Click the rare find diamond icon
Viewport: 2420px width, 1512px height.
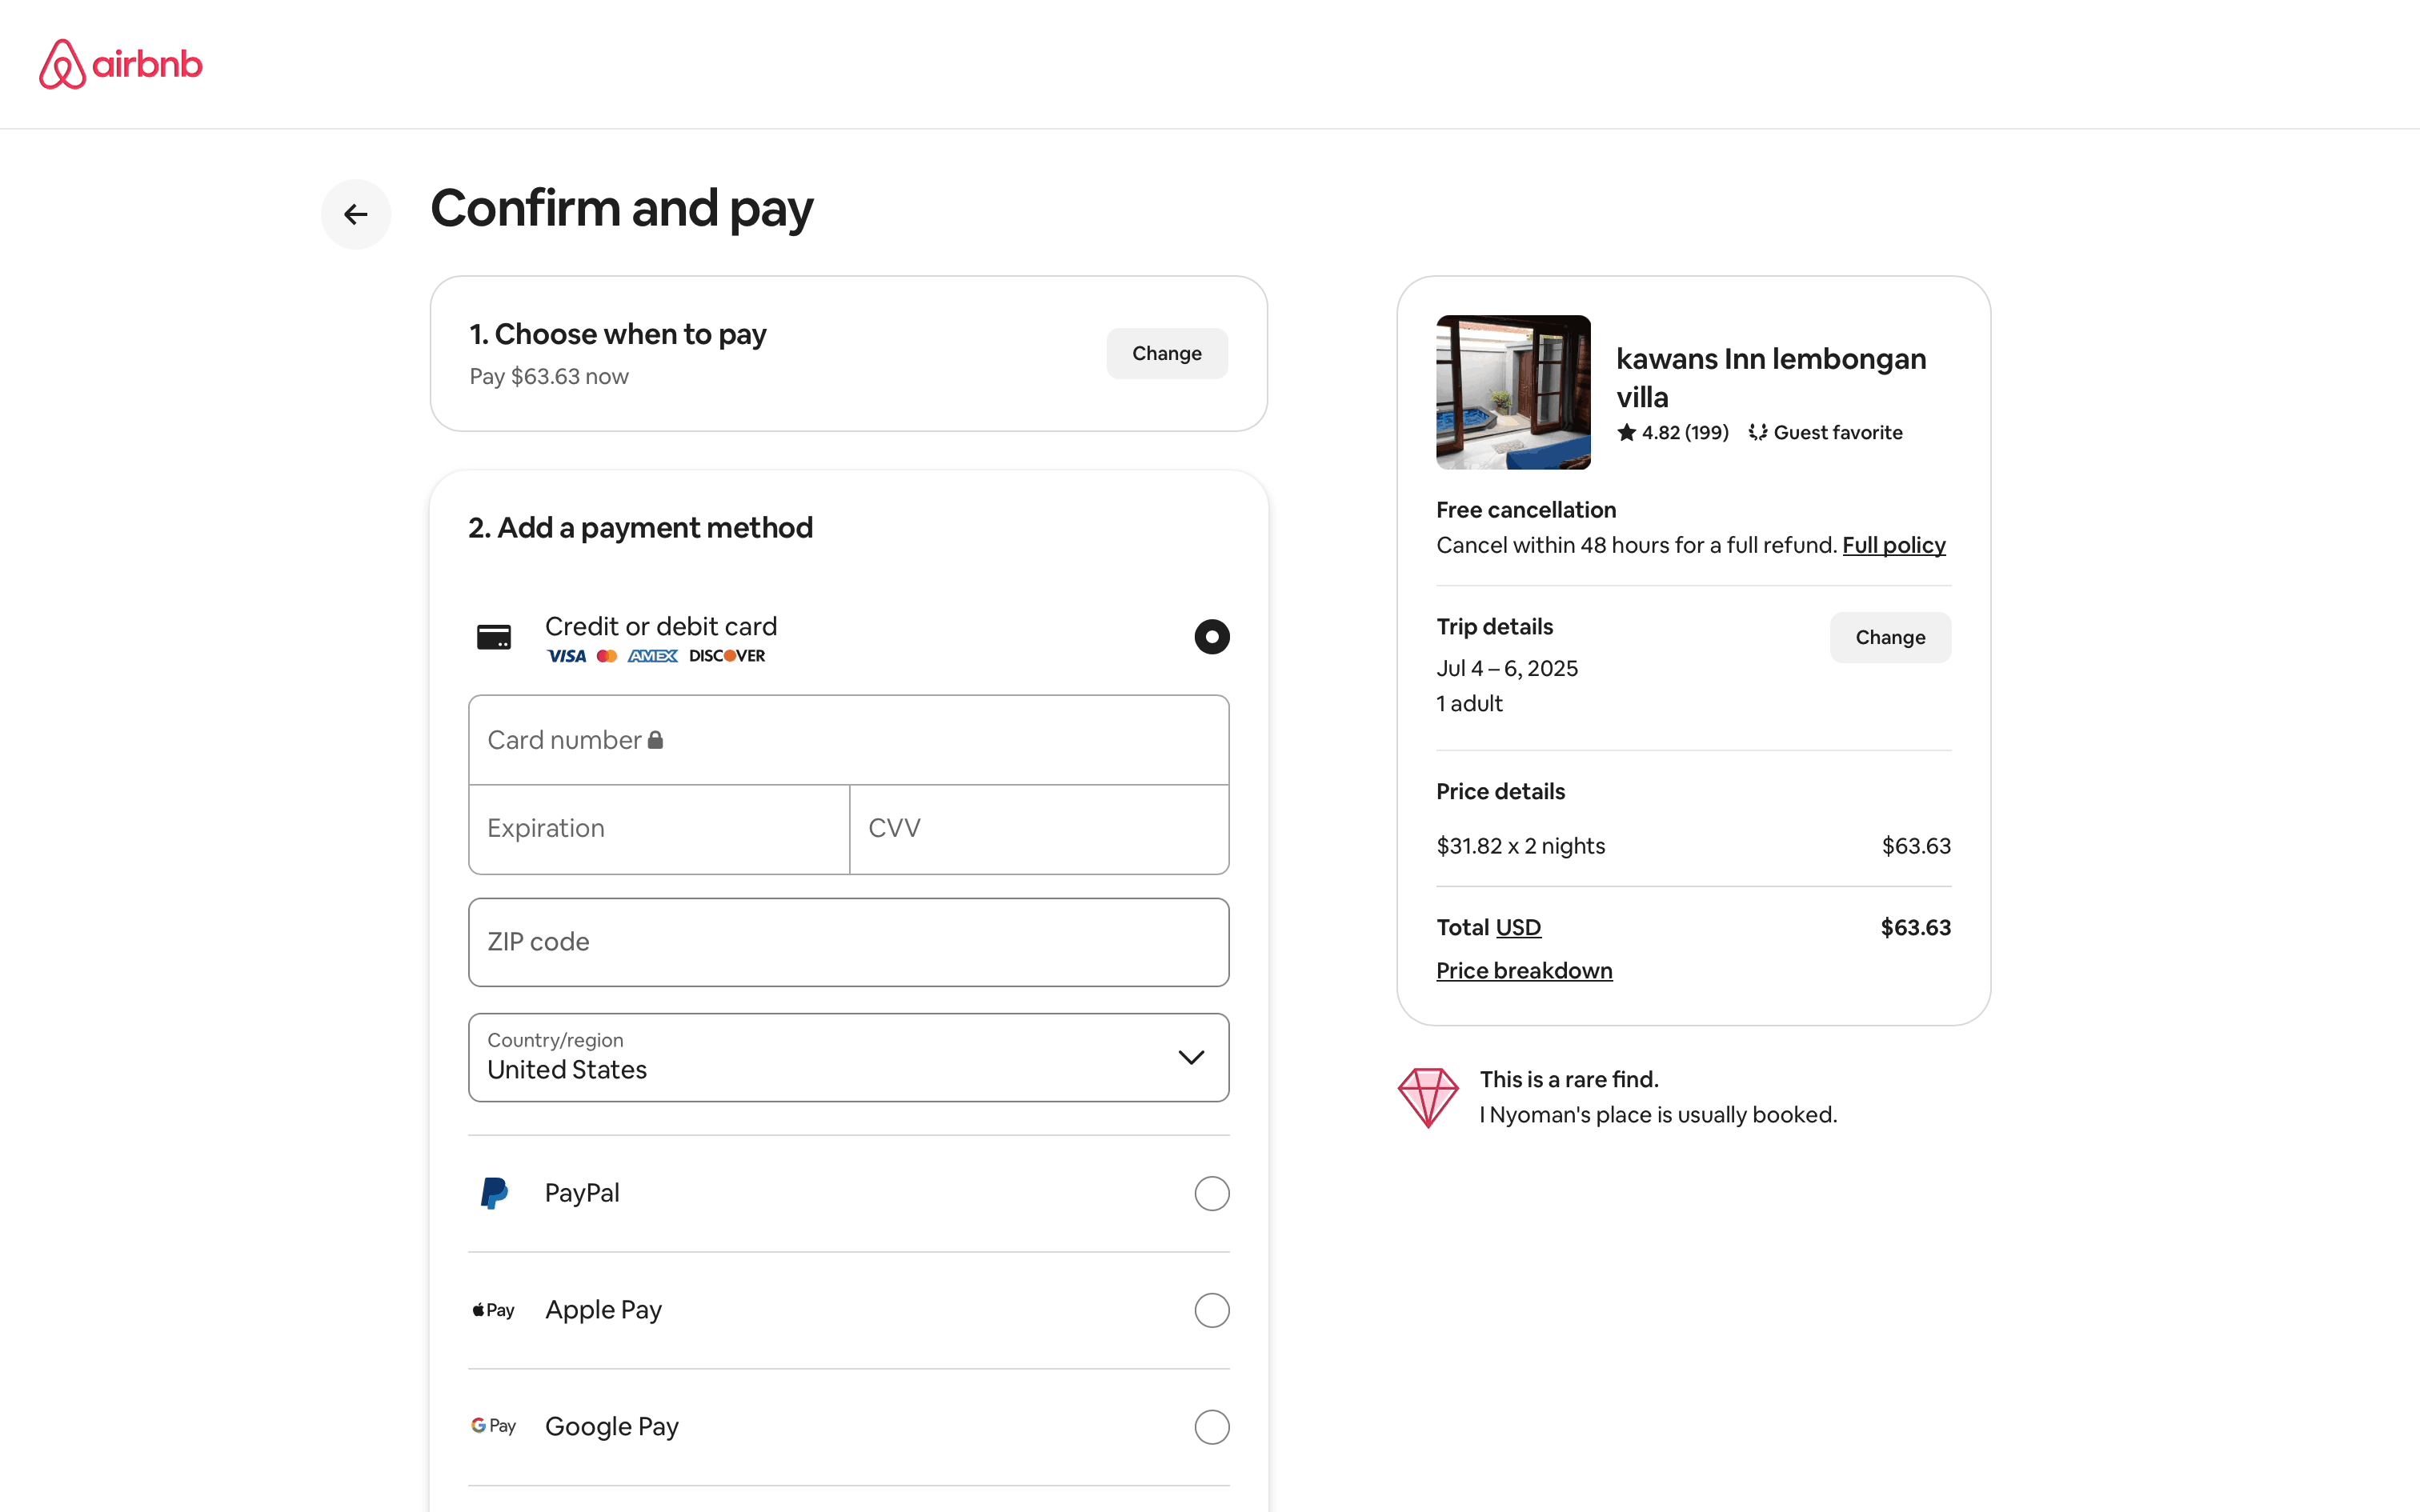pos(1428,1097)
